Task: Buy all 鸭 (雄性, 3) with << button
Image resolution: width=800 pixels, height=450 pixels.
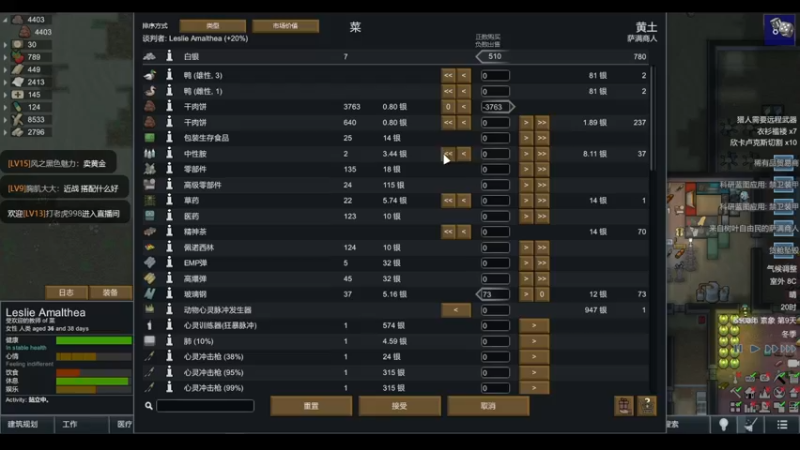Action: pyautogui.click(x=448, y=76)
